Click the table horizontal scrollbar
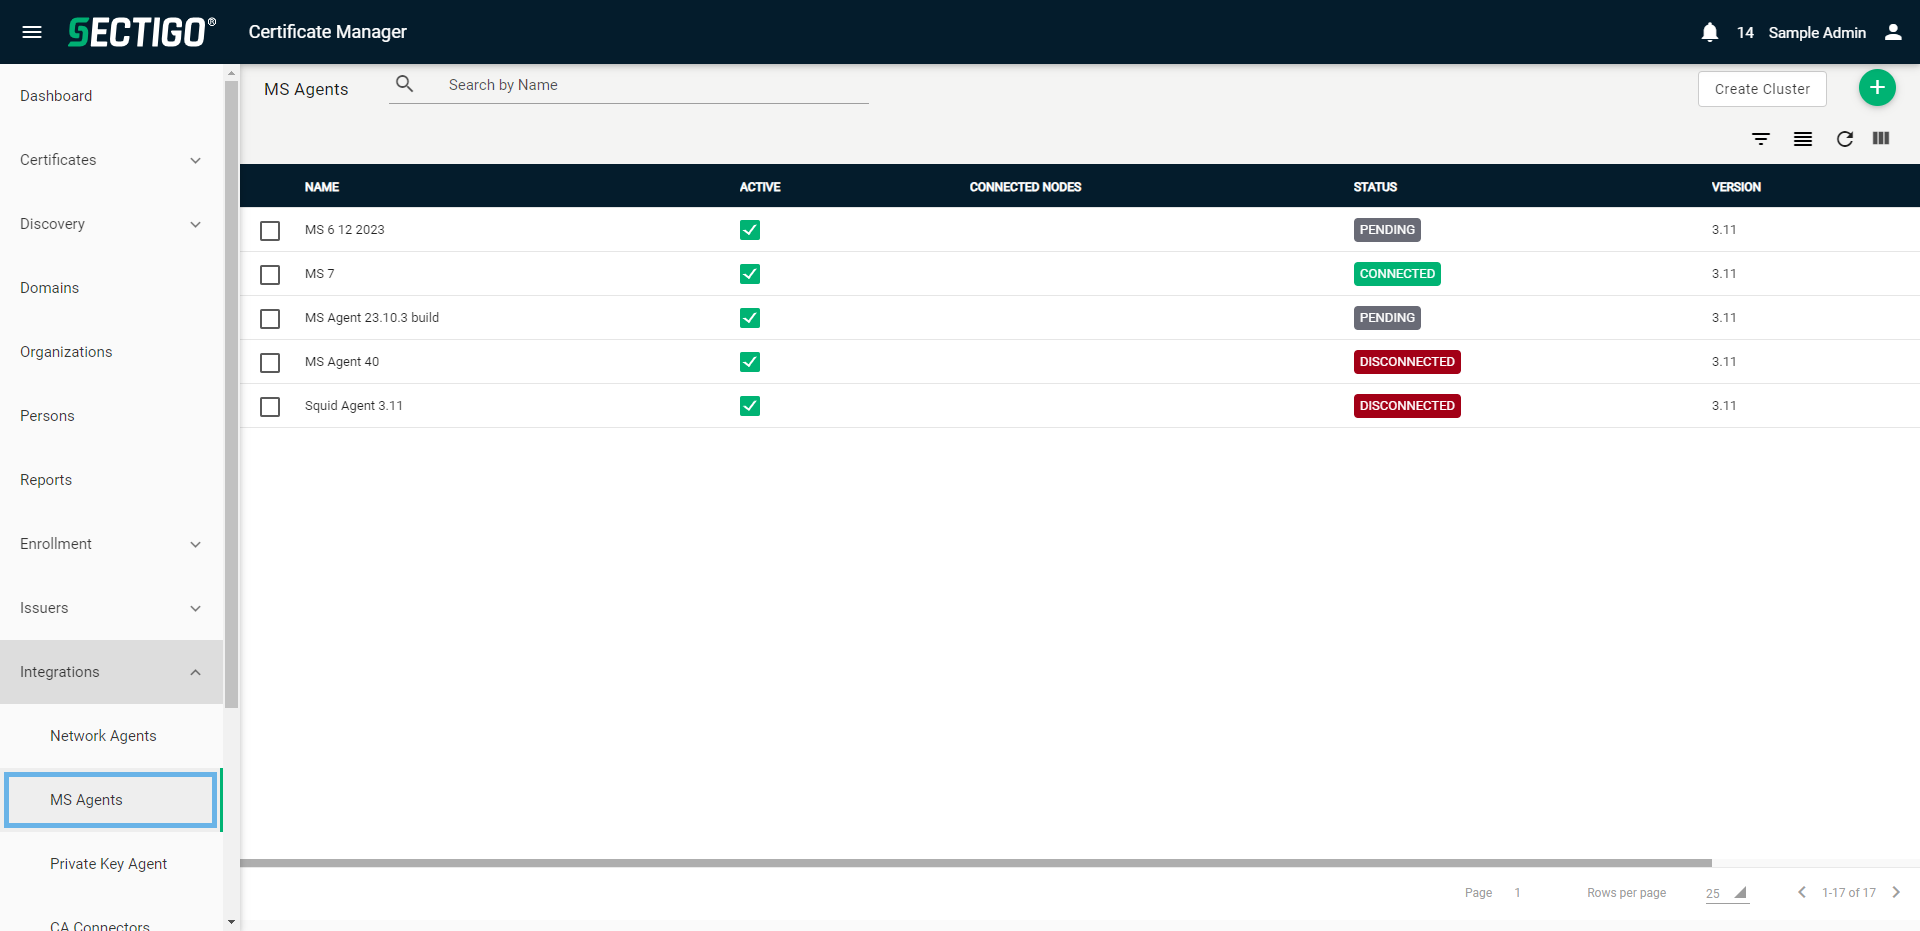The height and width of the screenshot is (931, 1920). (x=976, y=862)
